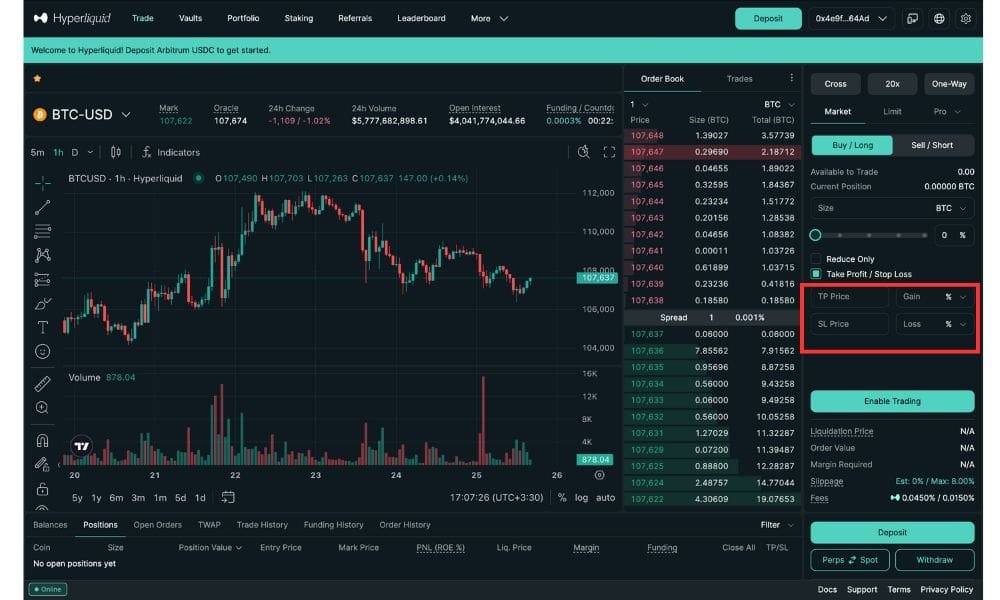Select the forecasting and measurement tool
Screen dimensions: 1000x600
(43, 279)
